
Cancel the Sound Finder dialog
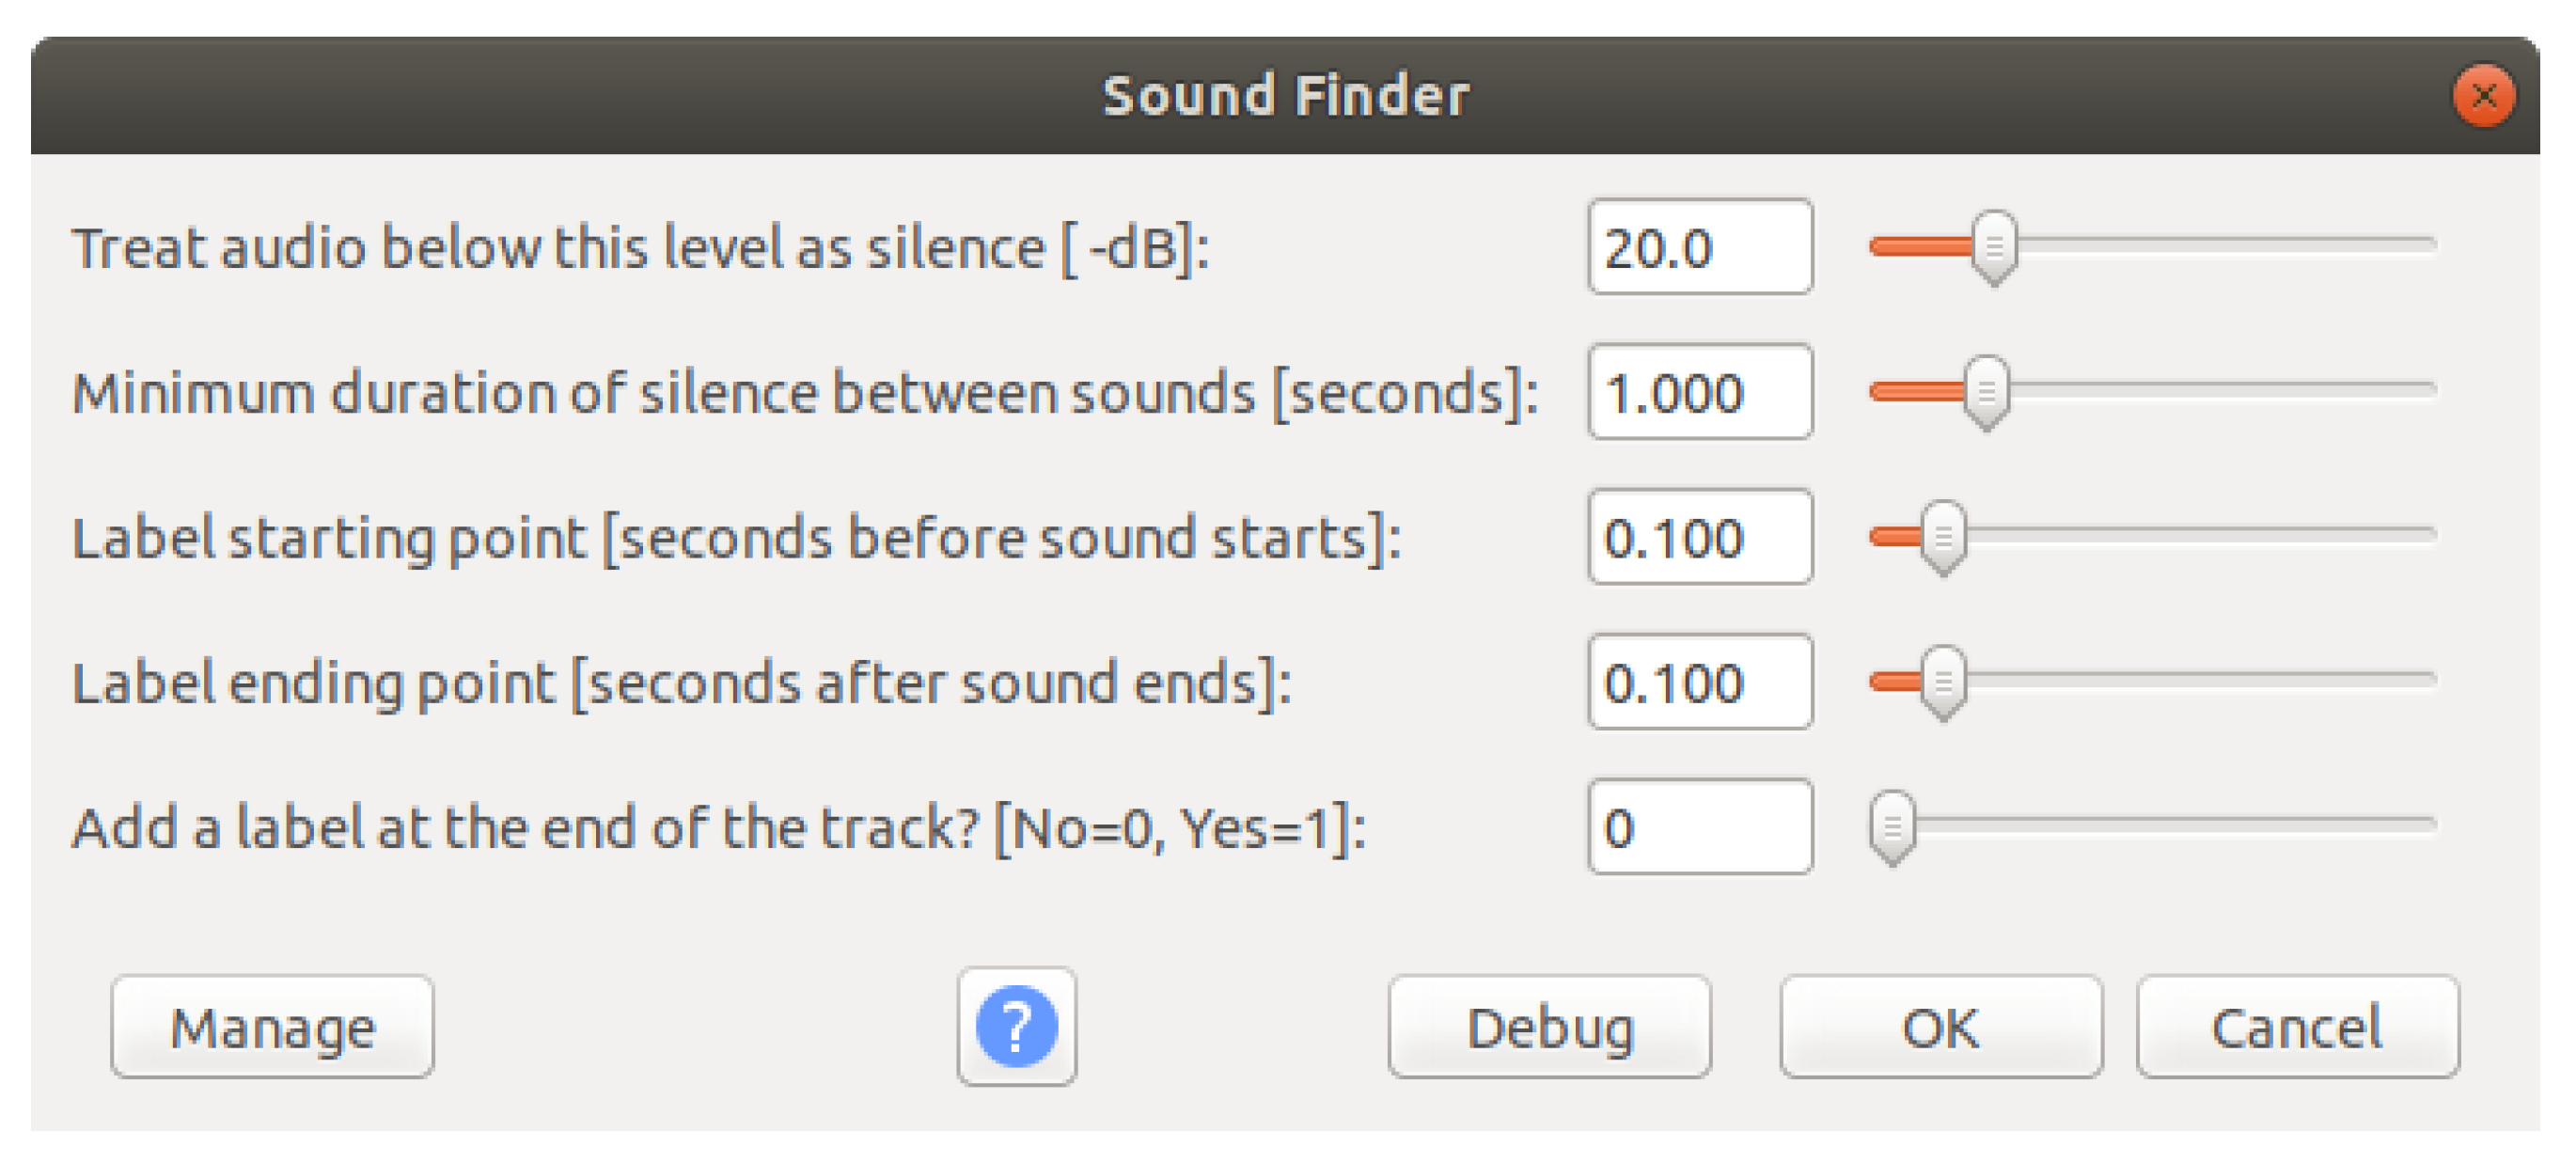click(2297, 1026)
